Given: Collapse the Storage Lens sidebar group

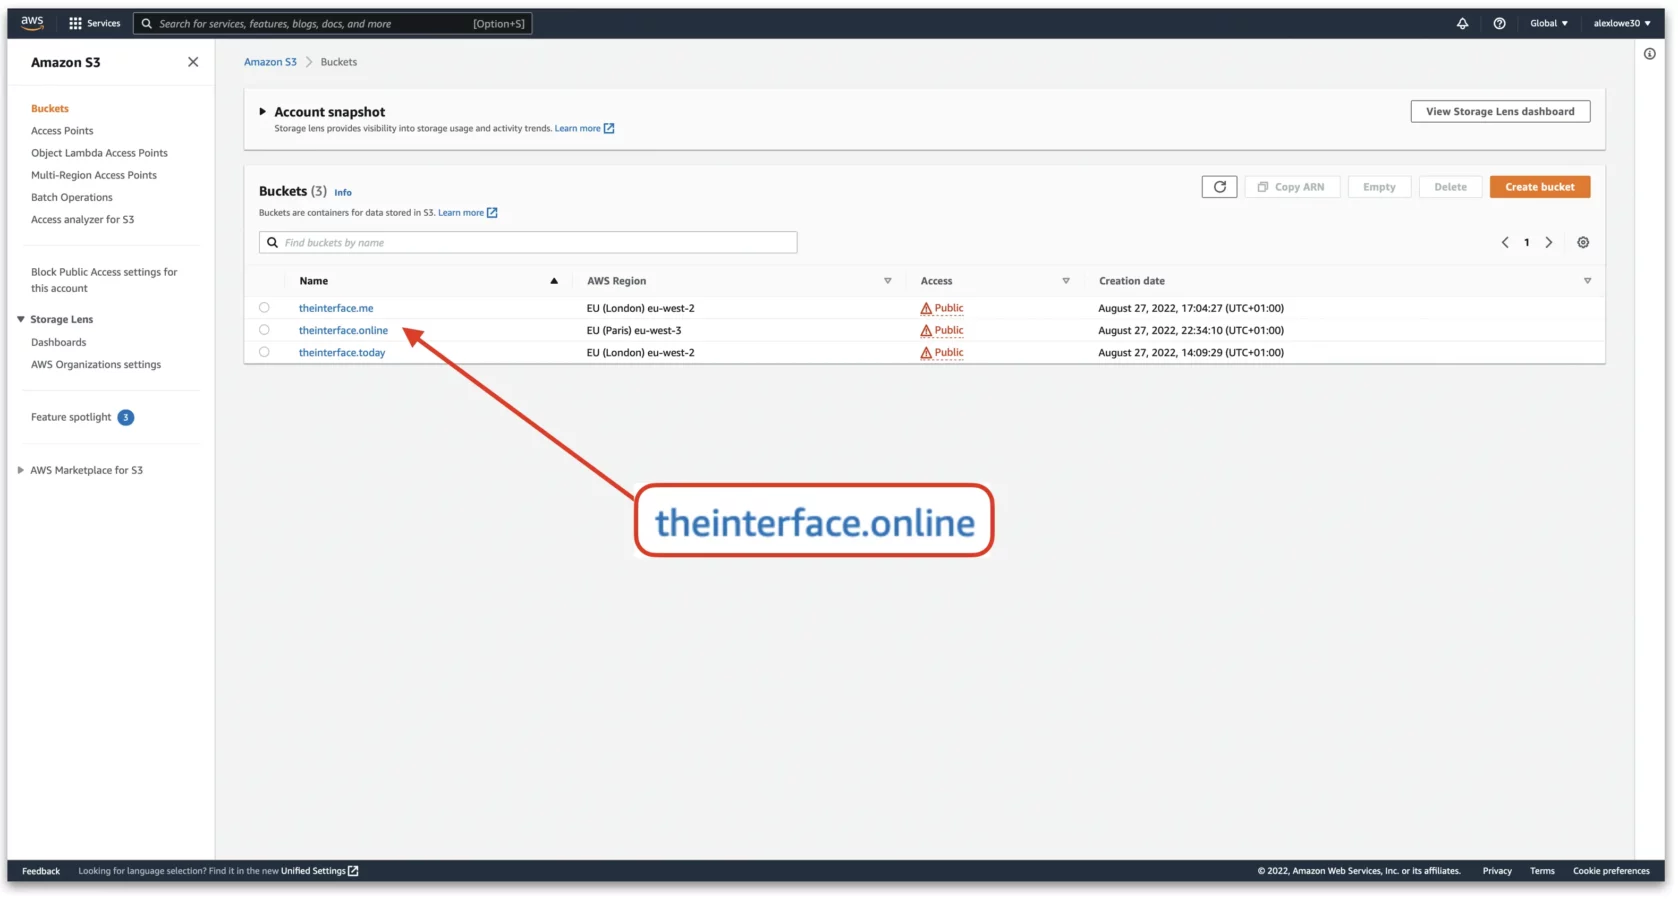Looking at the screenshot, I should (21, 320).
